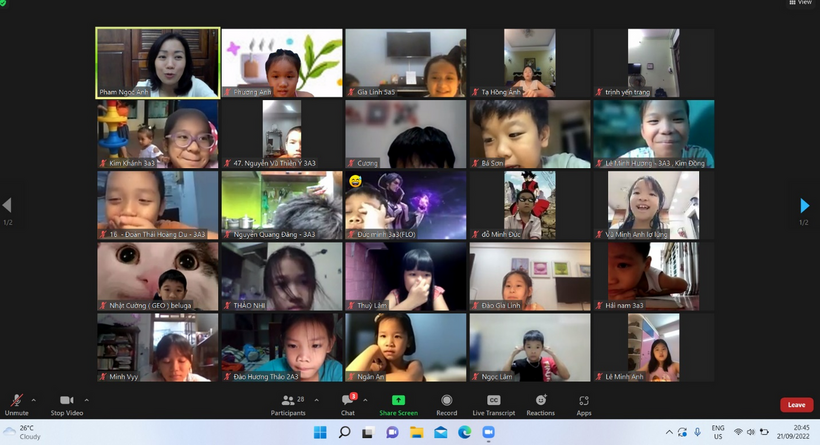Image resolution: width=820 pixels, height=445 pixels.
Task: Go to previous page of gallery tiles
Action: (x=8, y=206)
